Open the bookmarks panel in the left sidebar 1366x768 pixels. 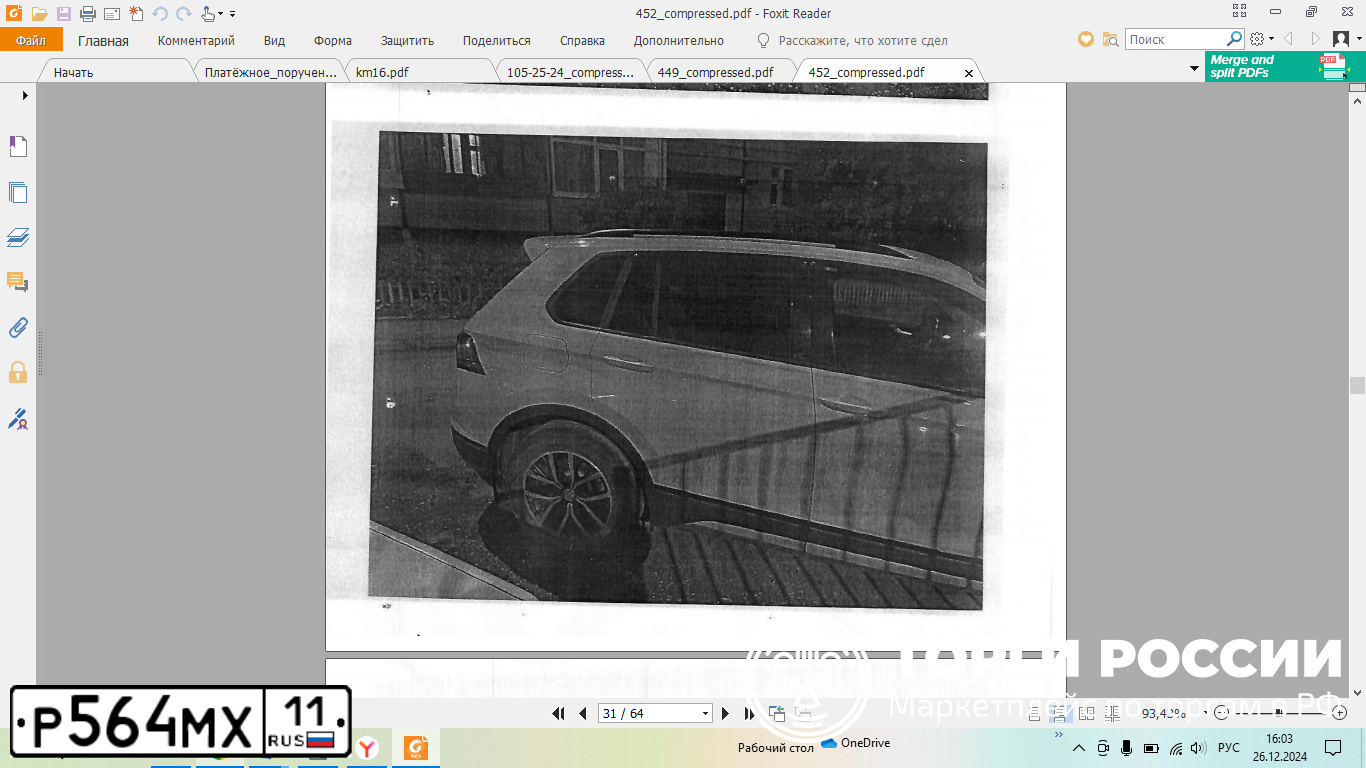(18, 147)
